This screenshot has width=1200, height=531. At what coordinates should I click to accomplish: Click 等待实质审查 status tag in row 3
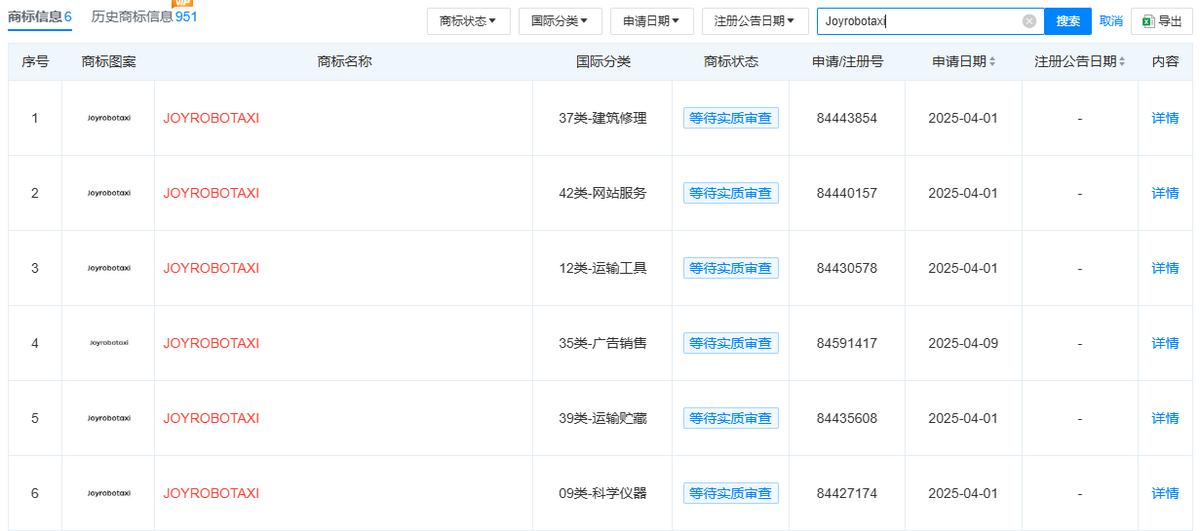click(730, 268)
